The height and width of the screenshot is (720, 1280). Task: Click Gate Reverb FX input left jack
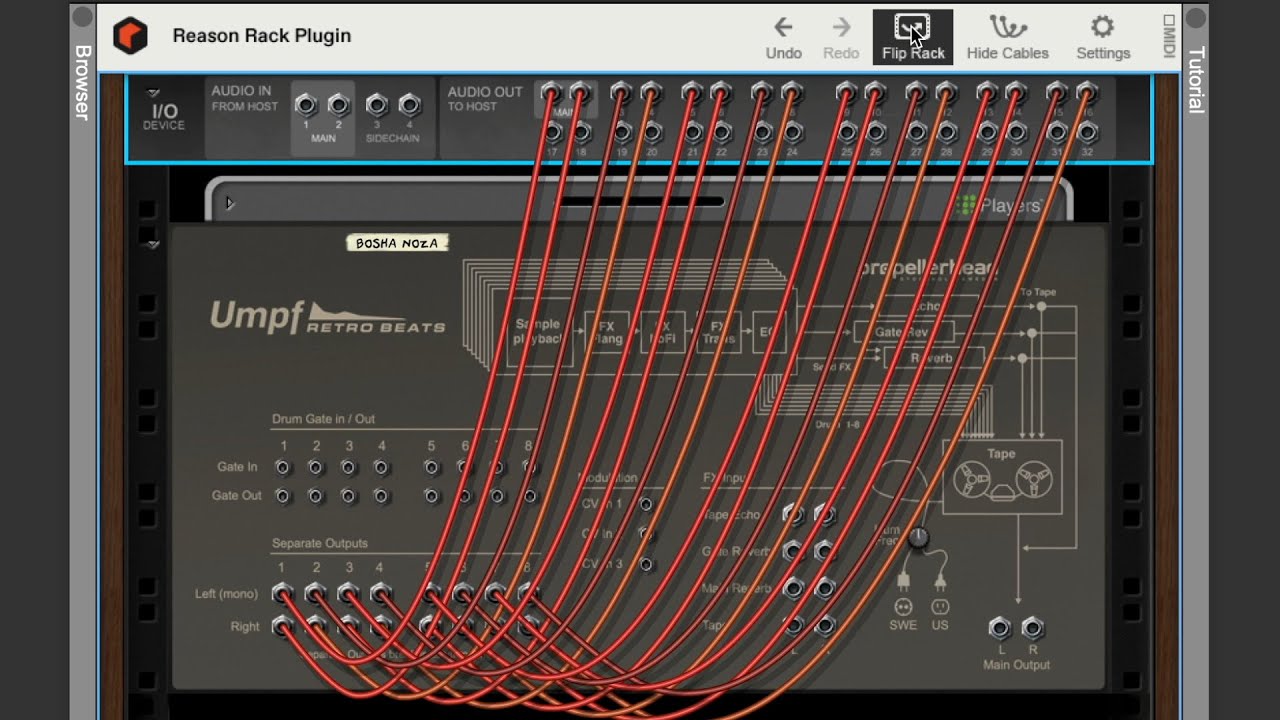pyautogui.click(x=793, y=551)
